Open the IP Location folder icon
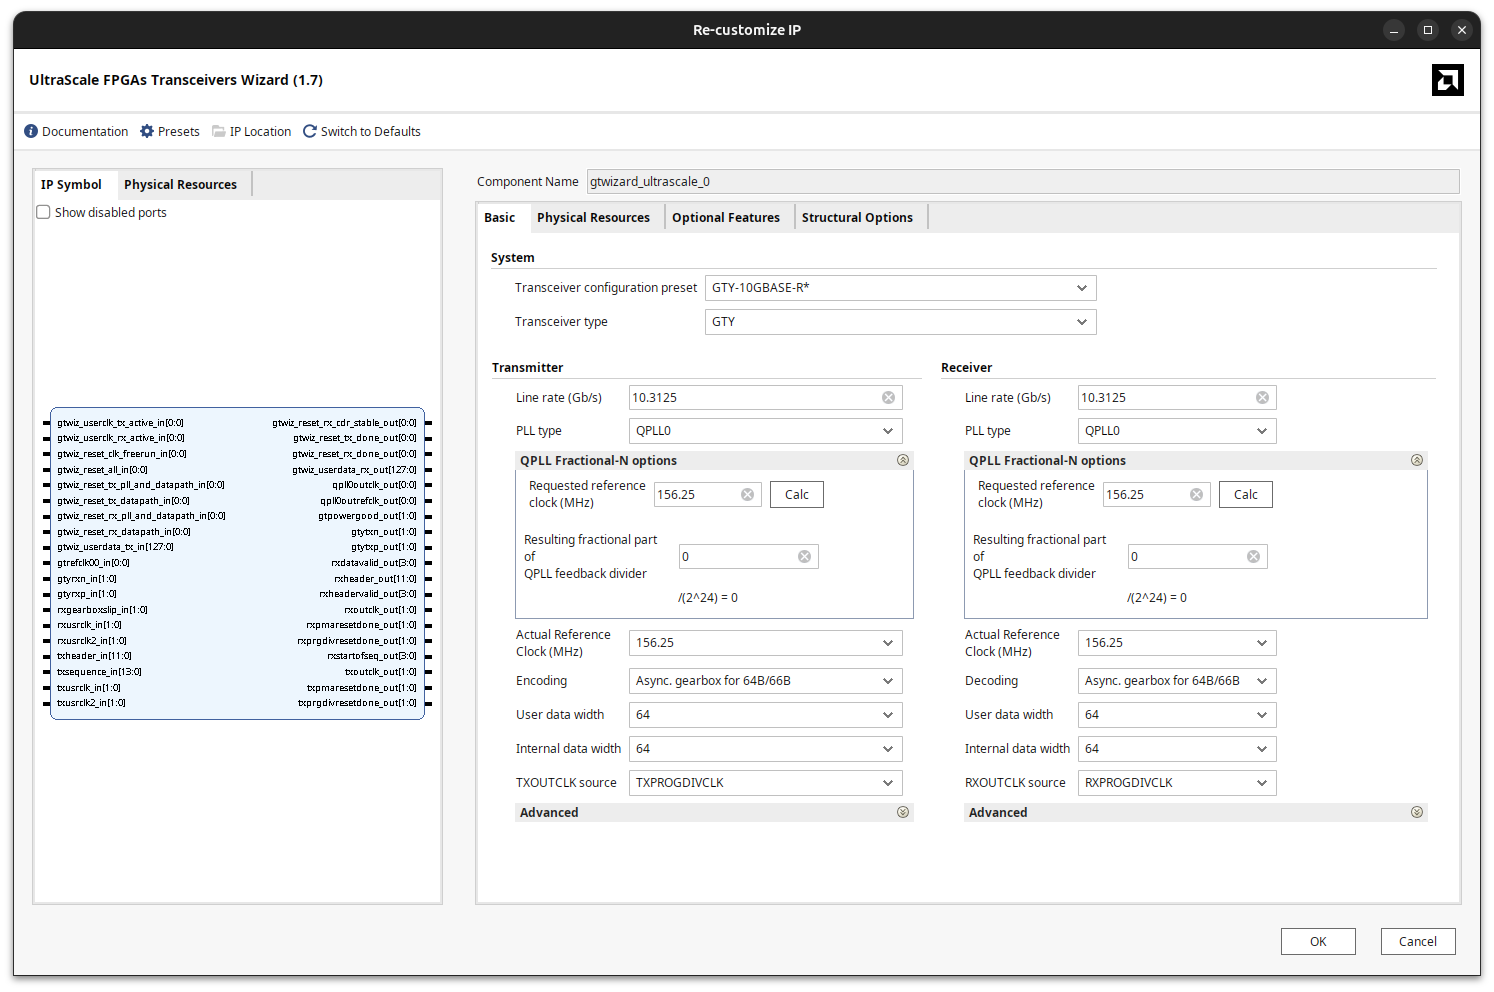 point(219,131)
